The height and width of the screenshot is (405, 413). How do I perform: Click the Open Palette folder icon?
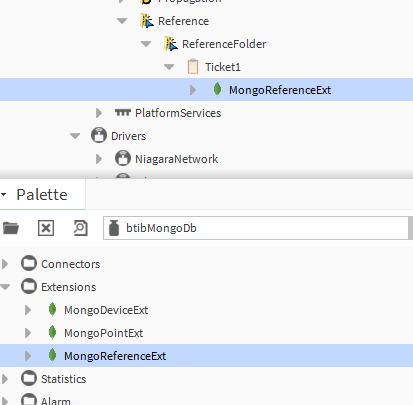[11, 228]
